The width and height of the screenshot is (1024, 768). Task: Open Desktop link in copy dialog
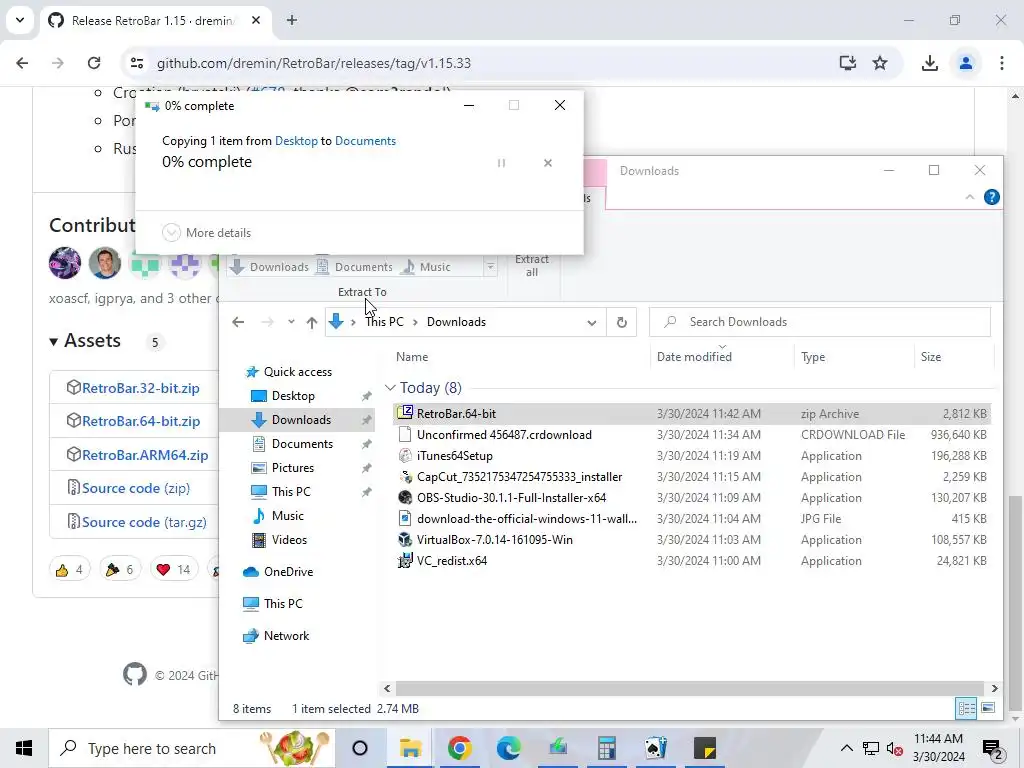(296, 140)
